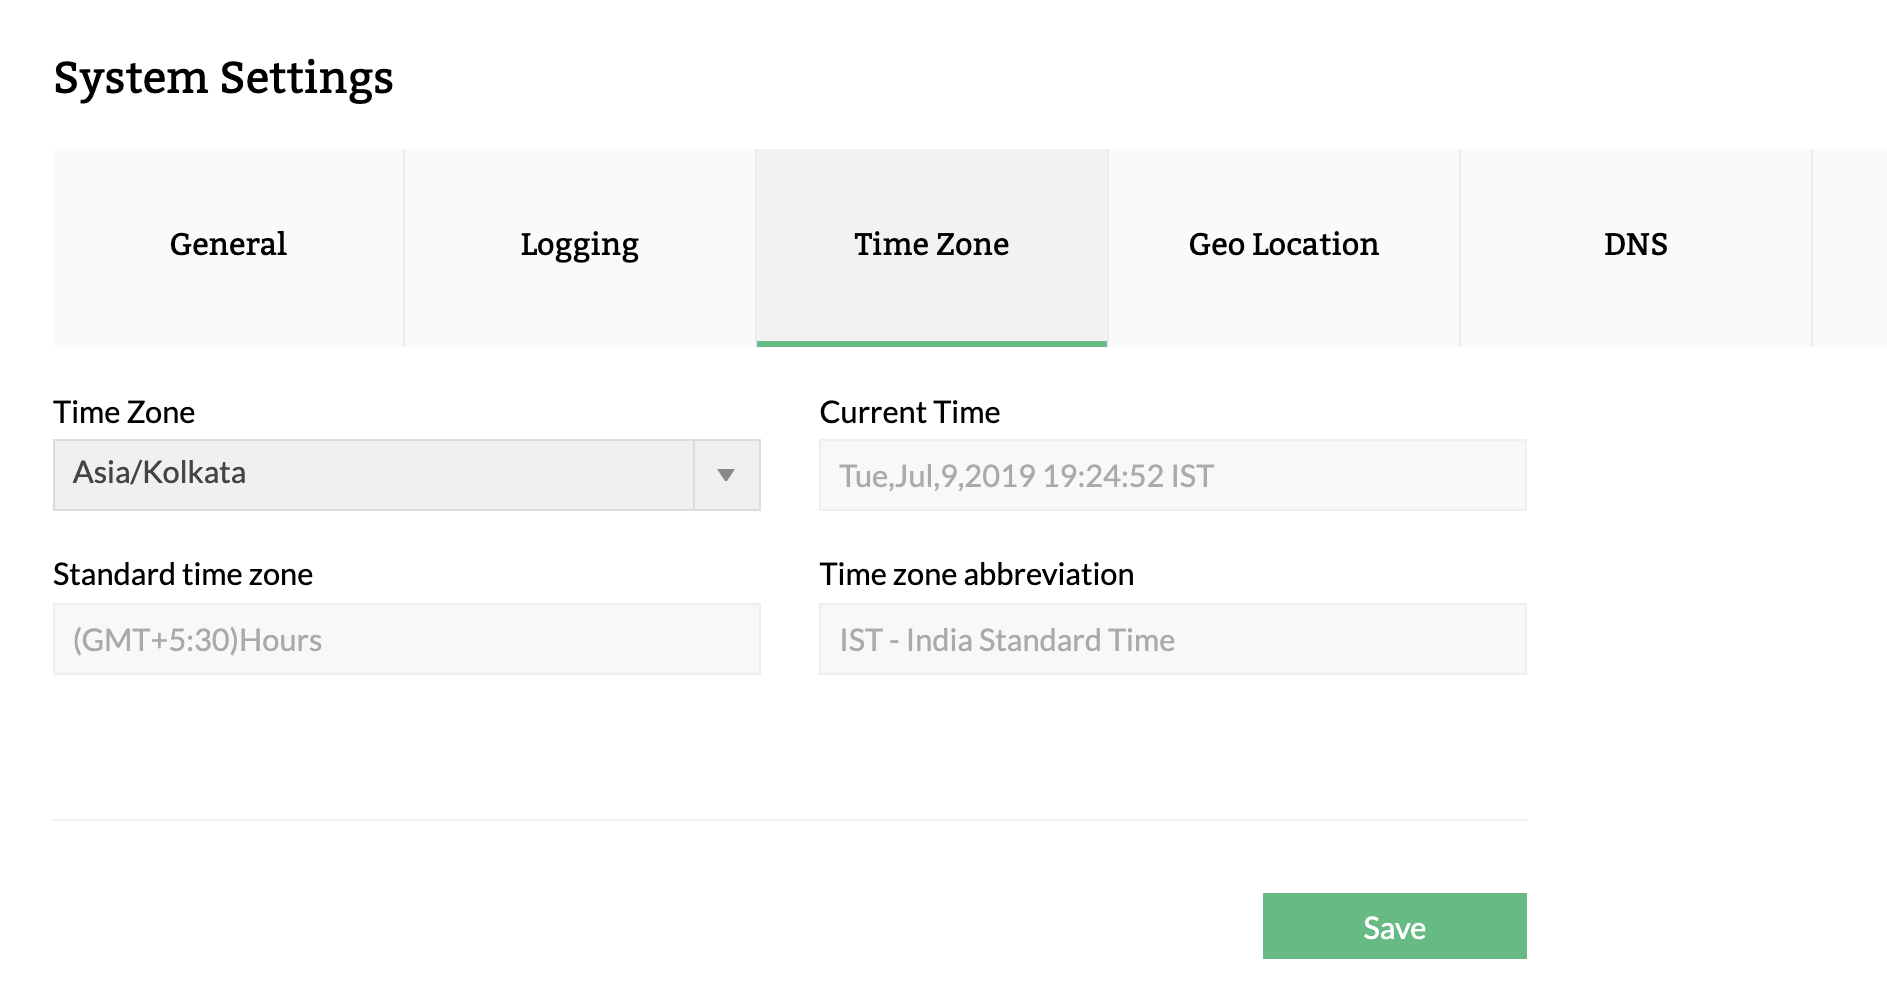This screenshot has height=991, width=1887.
Task: Click the Time Zone field label
Action: pyautogui.click(x=124, y=412)
